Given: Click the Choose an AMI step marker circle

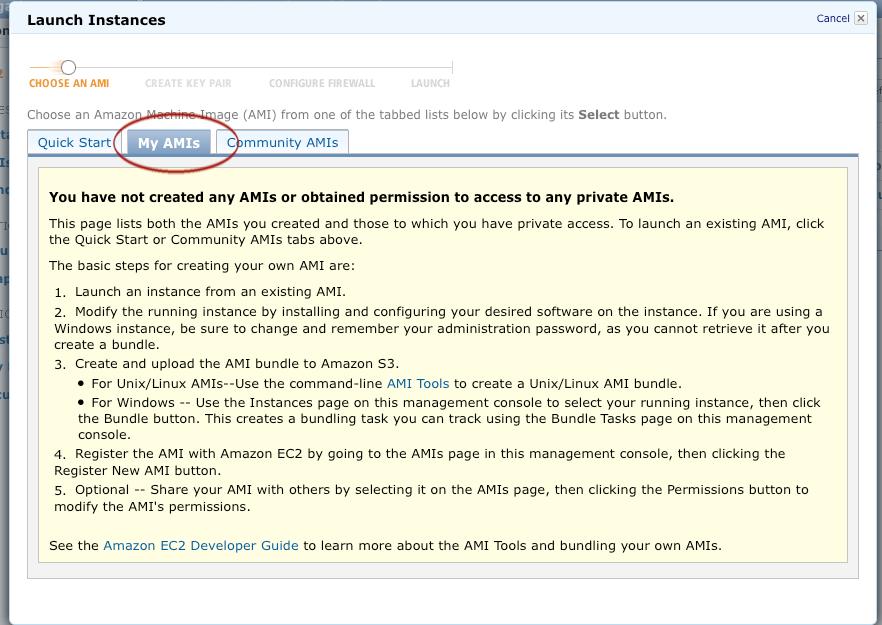Looking at the screenshot, I should [x=69, y=68].
